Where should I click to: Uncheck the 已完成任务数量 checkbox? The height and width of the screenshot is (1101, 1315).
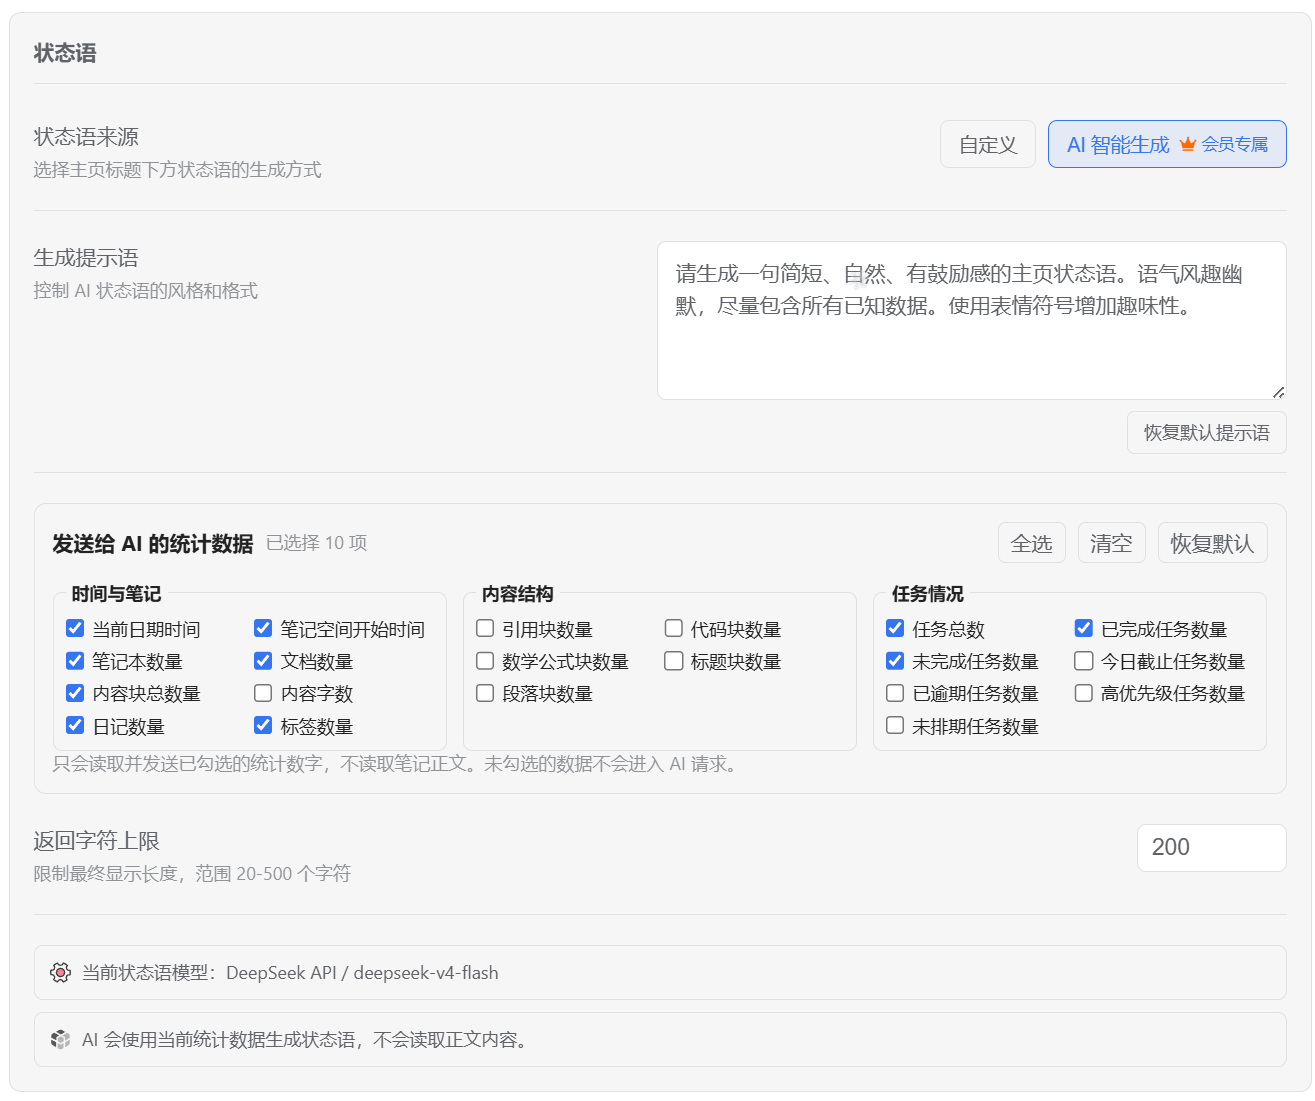[1084, 628]
